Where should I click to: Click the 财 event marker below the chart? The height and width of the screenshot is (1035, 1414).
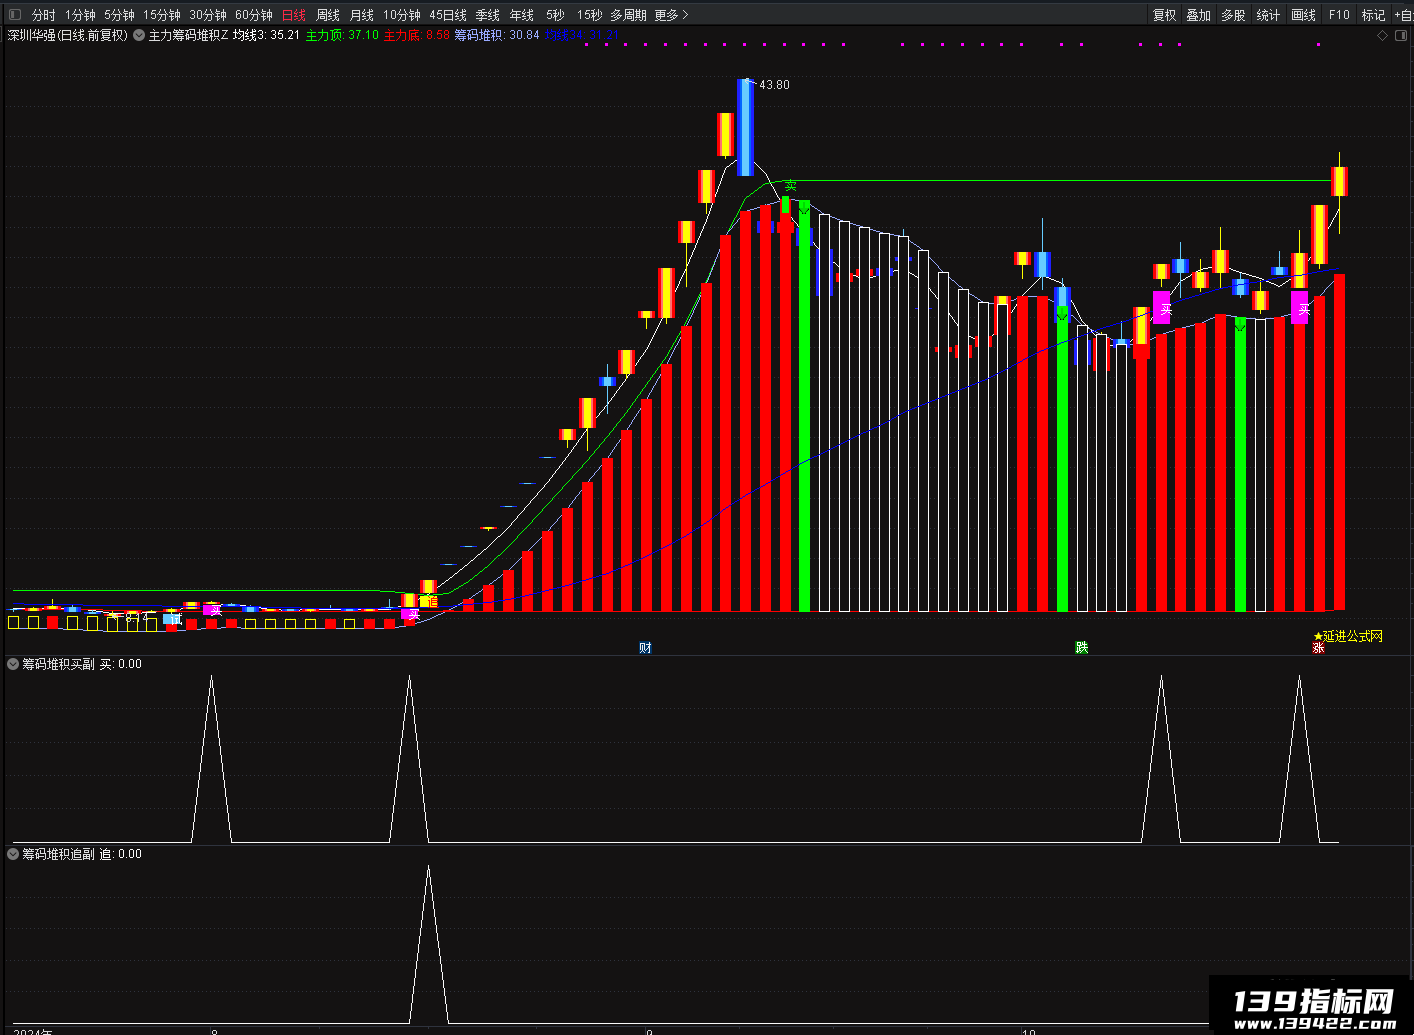645,647
